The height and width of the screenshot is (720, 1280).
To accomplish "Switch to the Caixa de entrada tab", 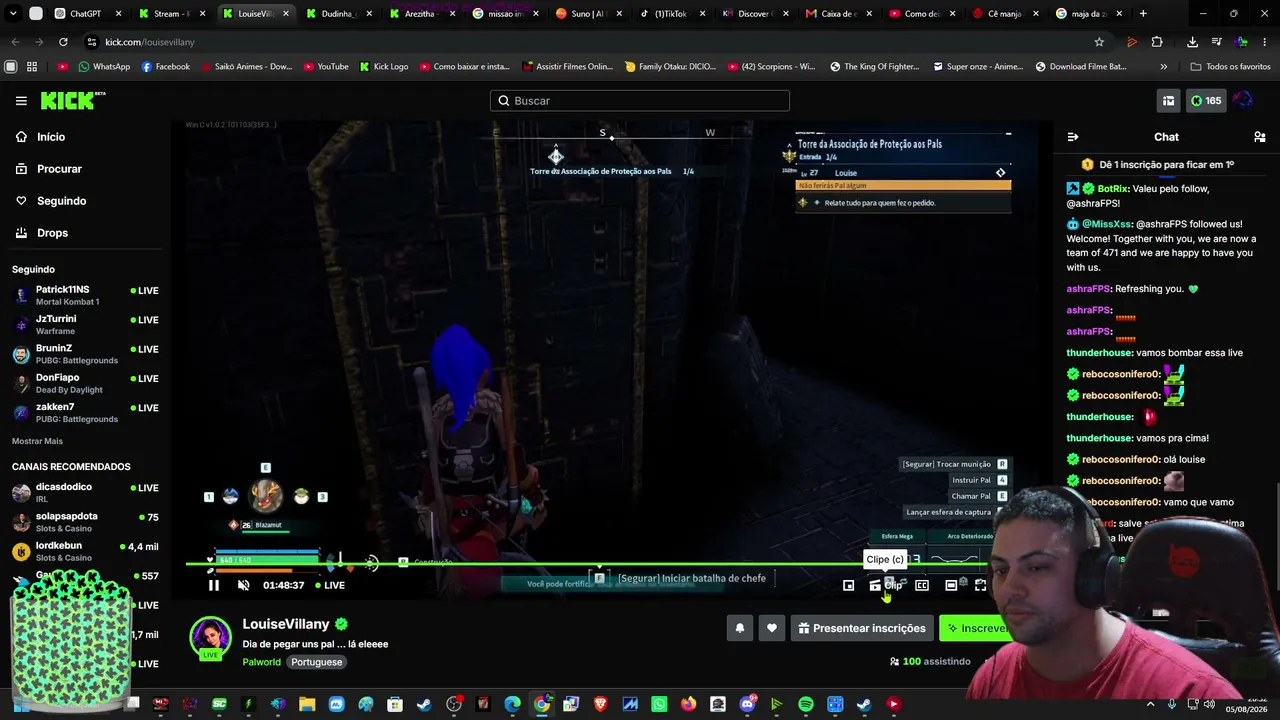I will click(x=838, y=13).
